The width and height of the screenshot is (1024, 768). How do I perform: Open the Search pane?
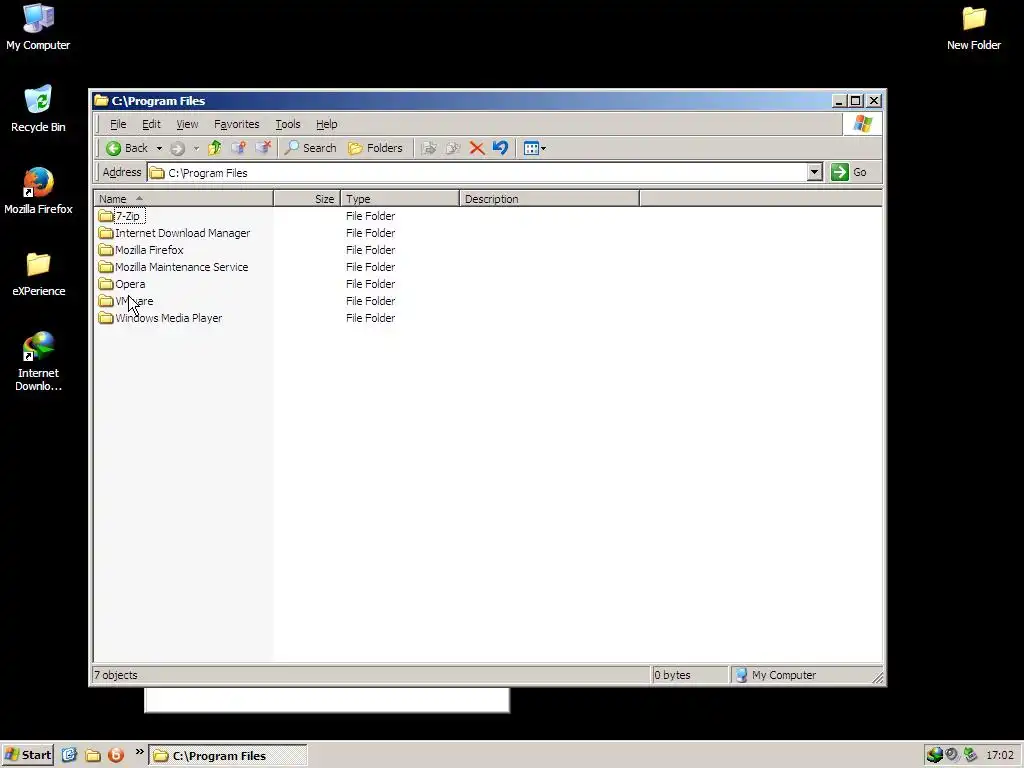[x=311, y=148]
